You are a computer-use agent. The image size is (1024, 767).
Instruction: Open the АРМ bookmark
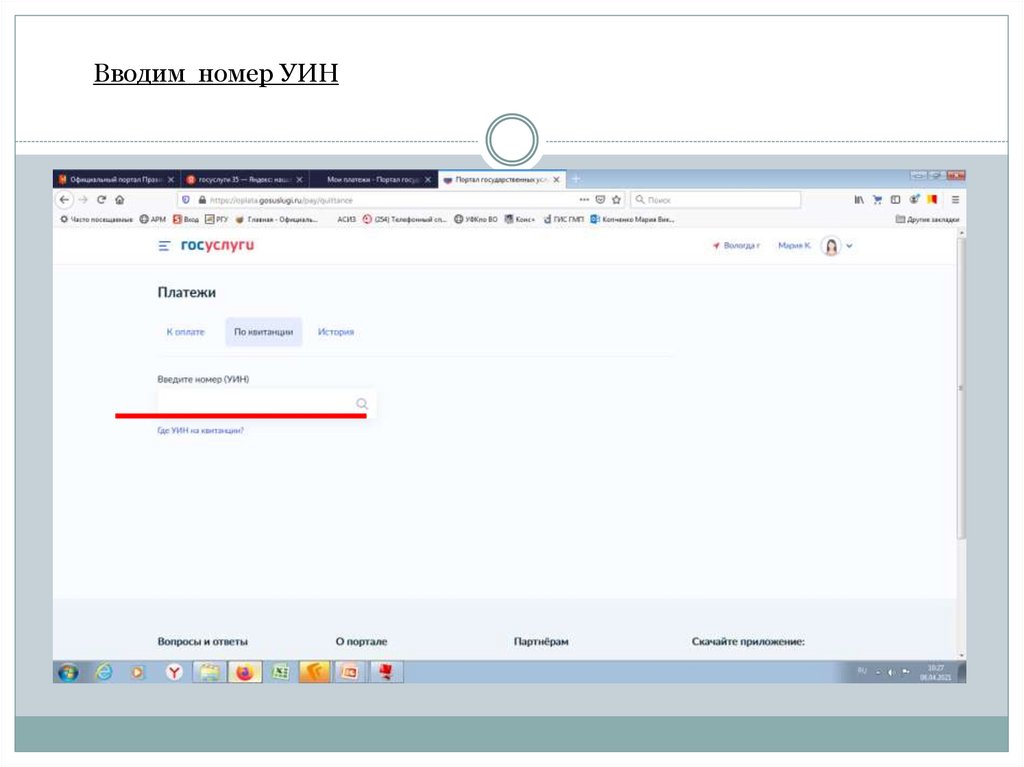tap(153, 220)
